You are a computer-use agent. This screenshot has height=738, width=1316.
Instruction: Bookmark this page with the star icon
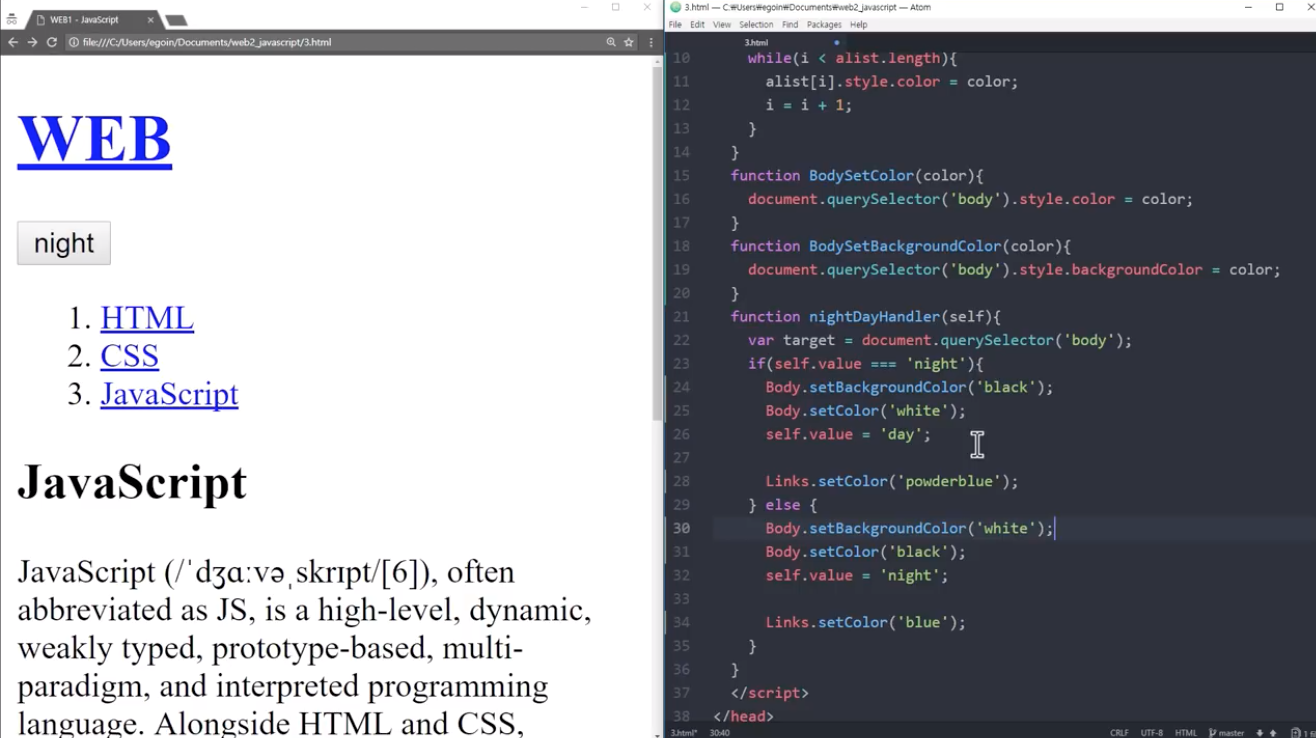click(x=629, y=42)
